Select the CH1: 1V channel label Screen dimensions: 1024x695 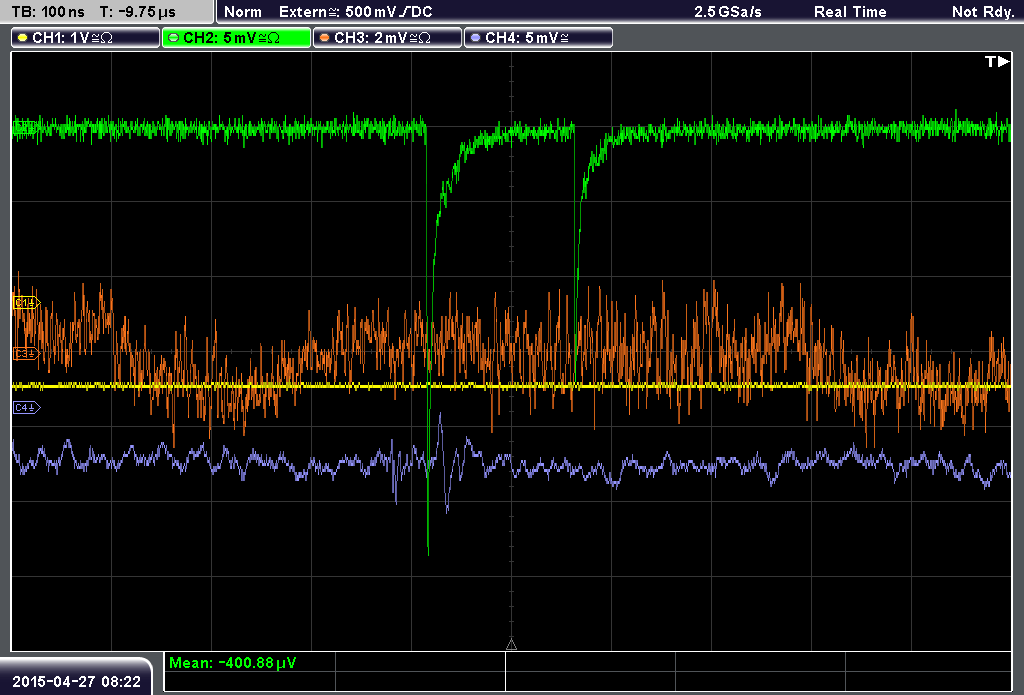point(86,38)
